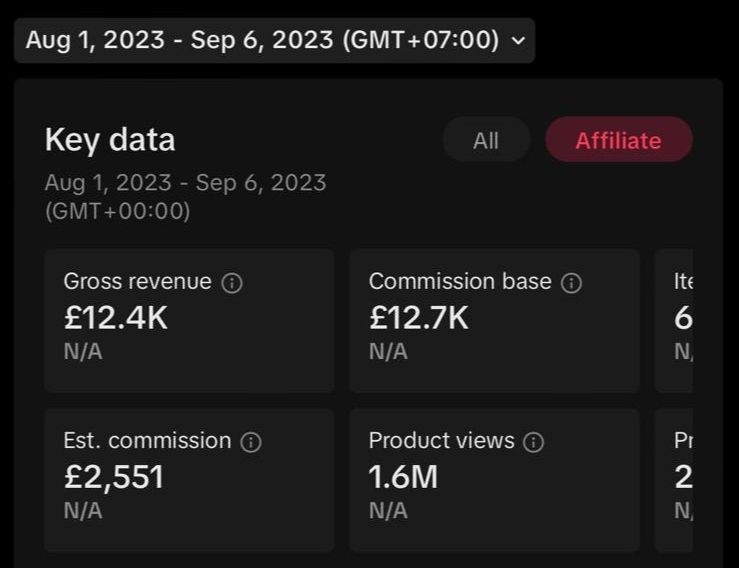The image size is (739, 568).
Task: Click info icon beside Commission base
Action: pyautogui.click(x=572, y=283)
